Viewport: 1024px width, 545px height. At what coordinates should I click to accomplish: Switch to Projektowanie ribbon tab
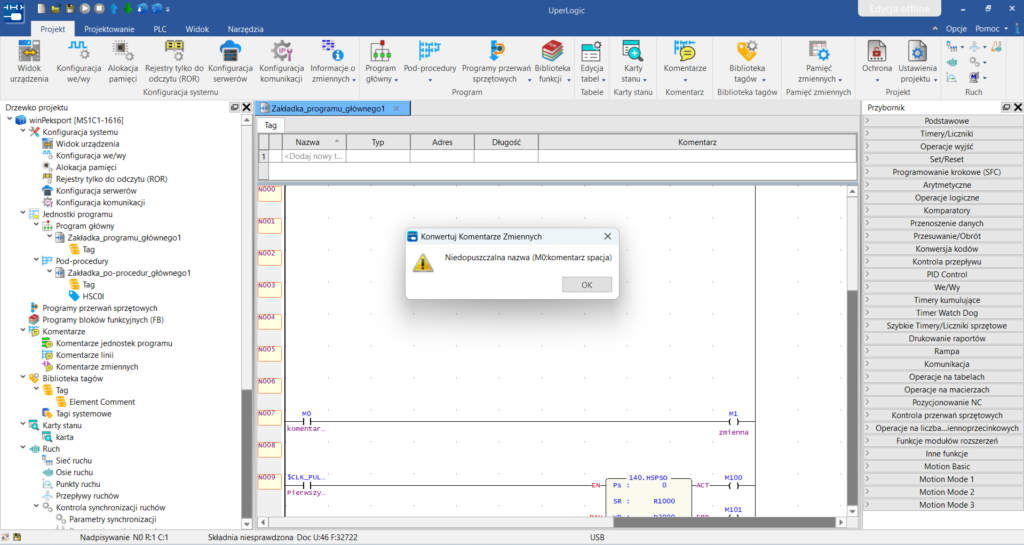point(109,29)
